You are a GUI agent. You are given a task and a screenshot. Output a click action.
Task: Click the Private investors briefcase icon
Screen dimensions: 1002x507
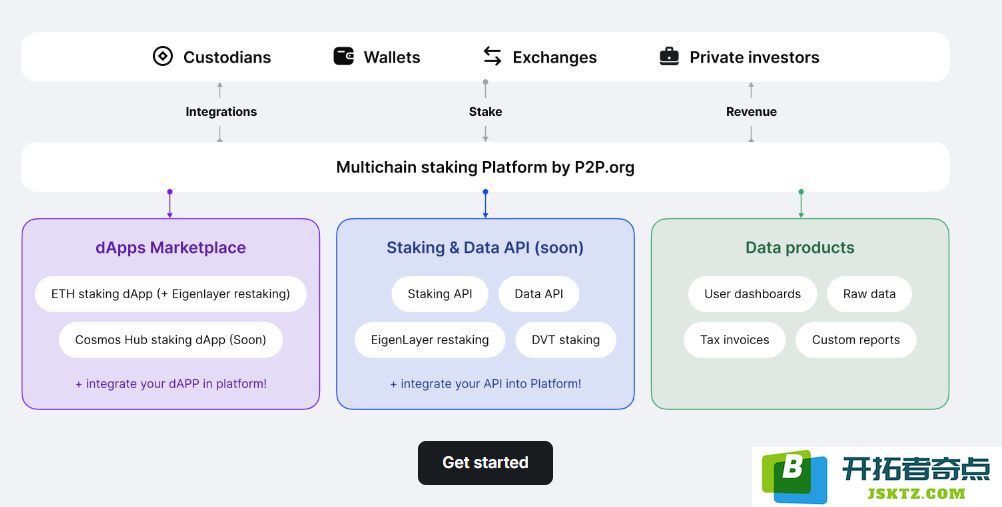669,56
